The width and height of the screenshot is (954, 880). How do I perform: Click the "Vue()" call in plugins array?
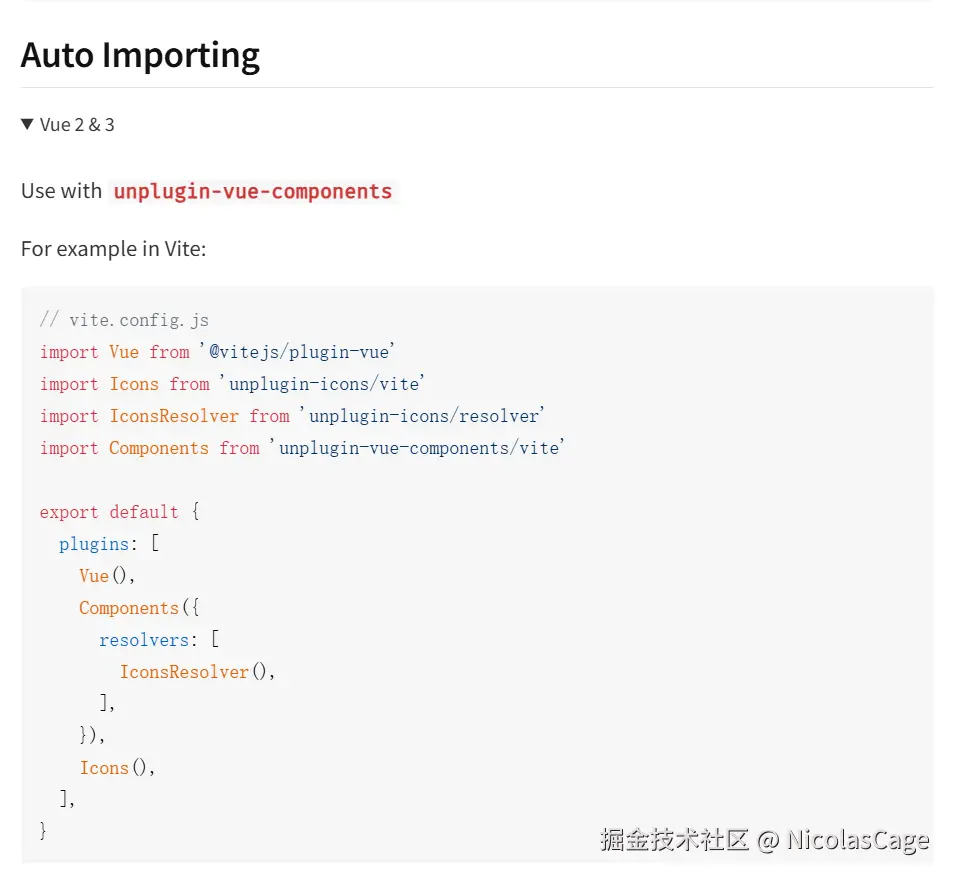pyautogui.click(x=106, y=576)
